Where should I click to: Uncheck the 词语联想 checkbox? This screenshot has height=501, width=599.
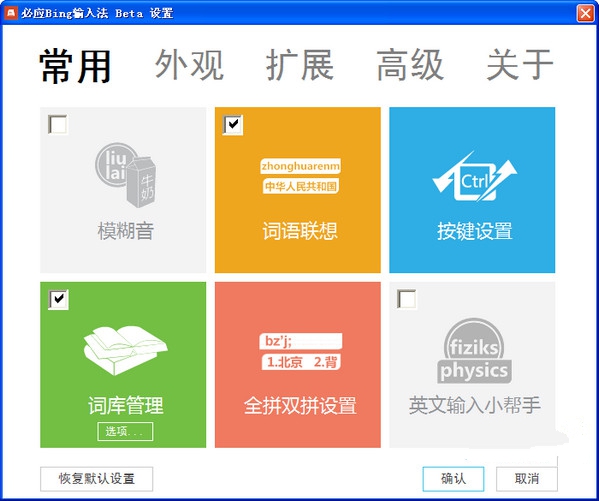(233, 124)
